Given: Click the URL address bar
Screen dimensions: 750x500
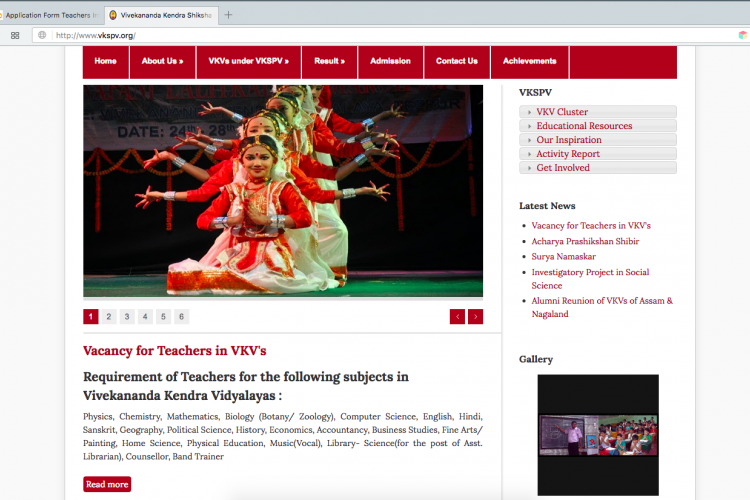Looking at the screenshot, I should coord(383,35).
